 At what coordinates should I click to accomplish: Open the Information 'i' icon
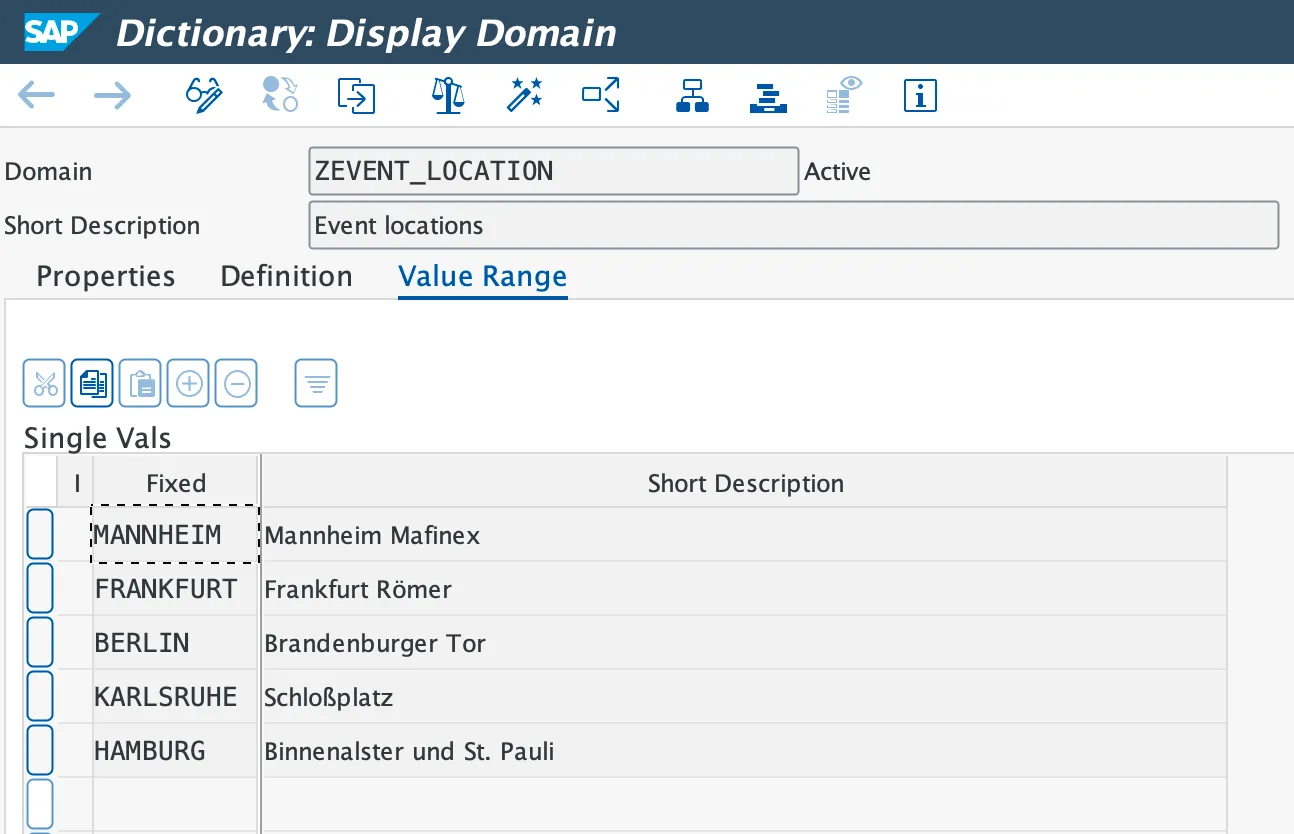pos(919,96)
